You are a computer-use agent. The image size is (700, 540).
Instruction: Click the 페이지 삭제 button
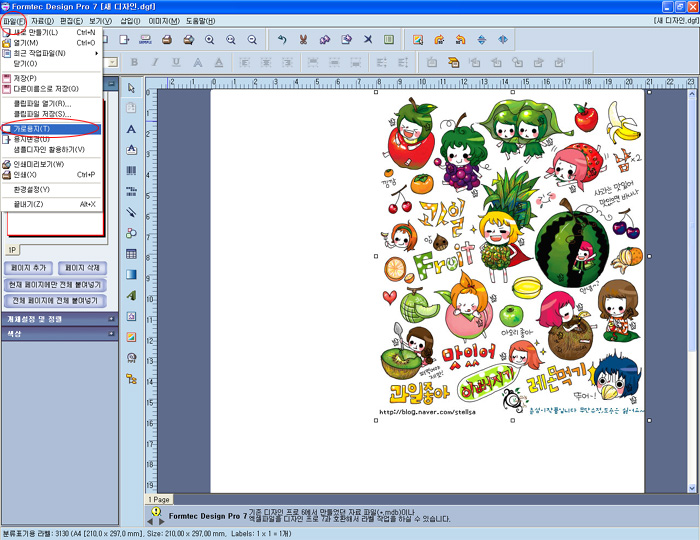(83, 268)
